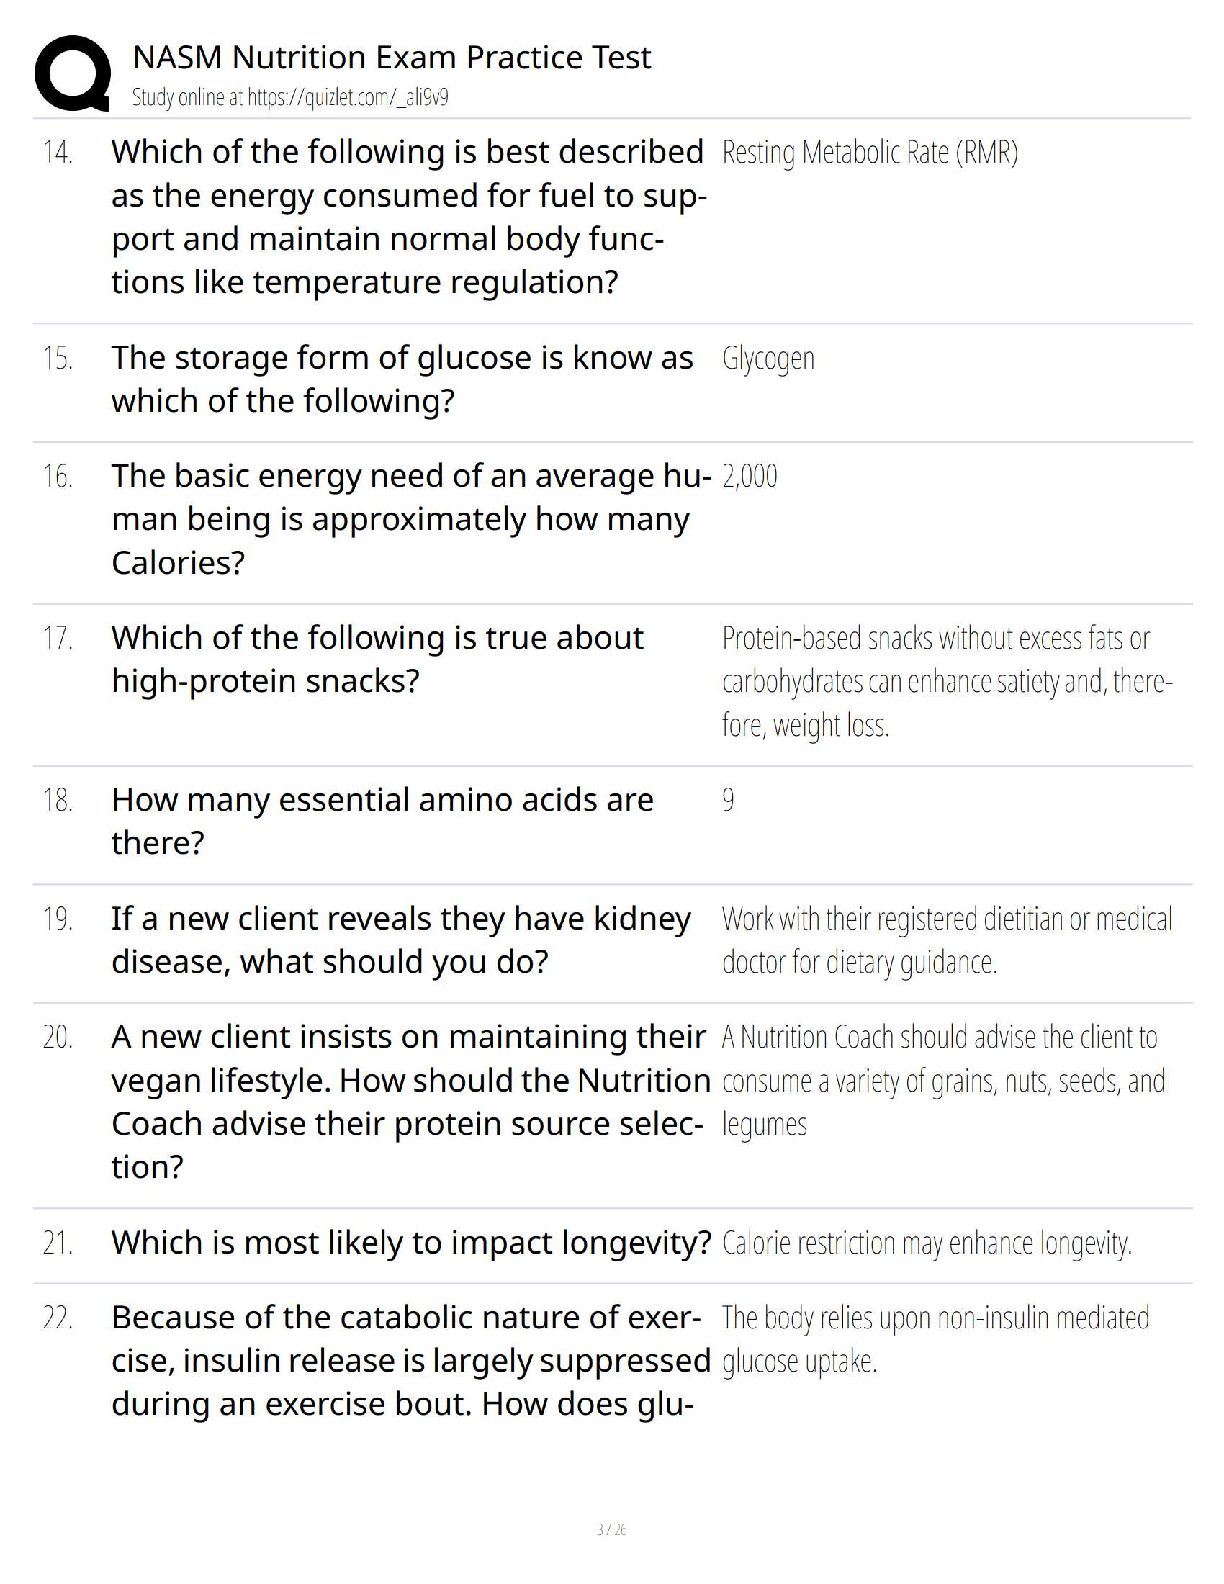
Task: Click the NASM Nutrition Exam Practice Test title
Action: point(391,57)
